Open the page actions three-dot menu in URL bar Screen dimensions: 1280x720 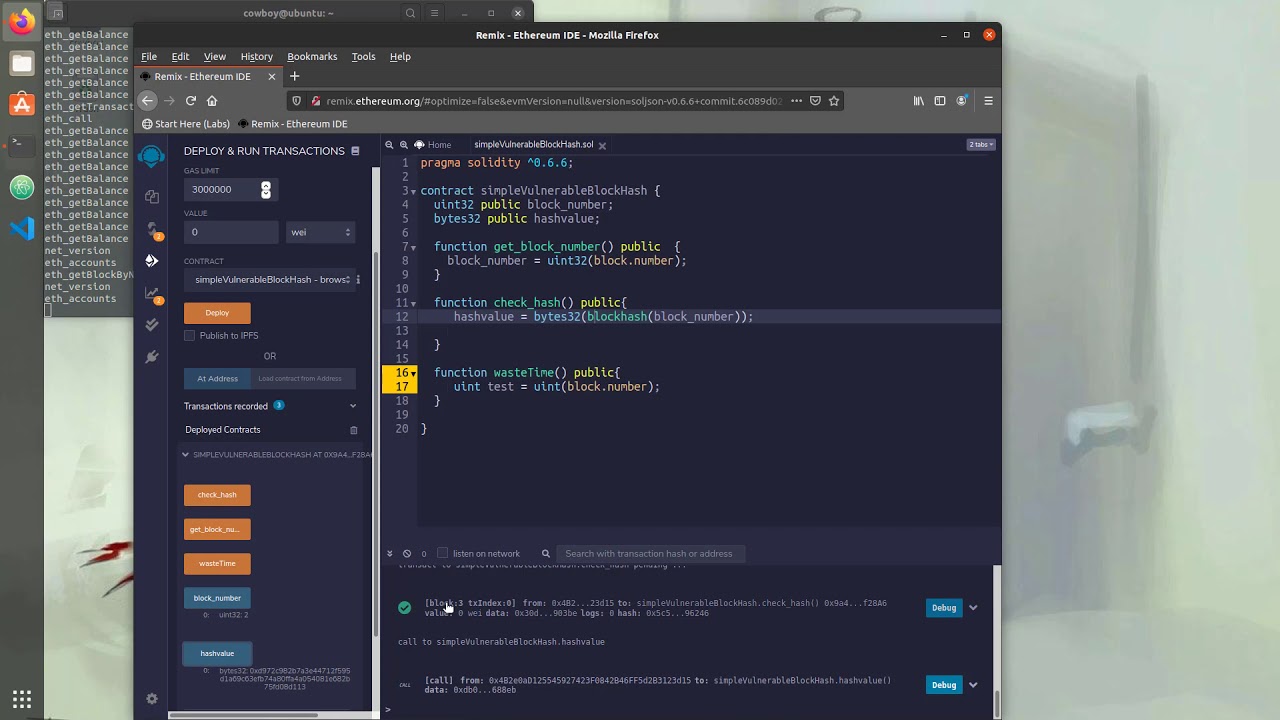coord(796,100)
